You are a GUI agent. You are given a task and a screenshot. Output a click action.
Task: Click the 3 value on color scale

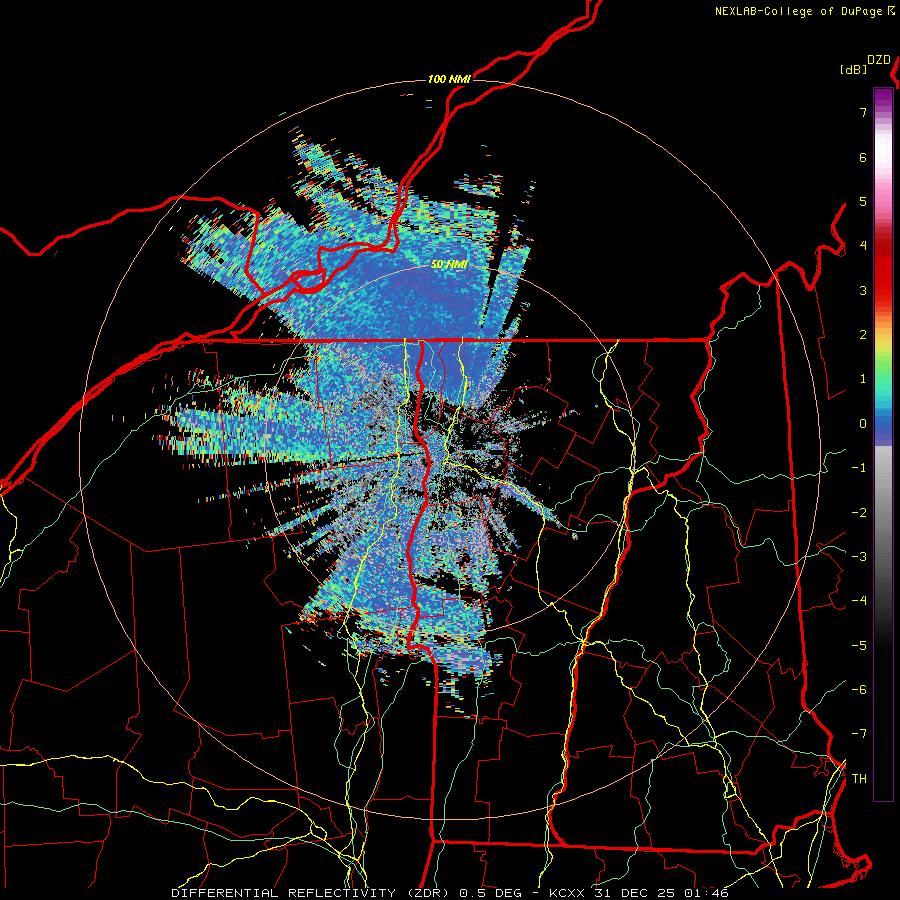pos(863,290)
